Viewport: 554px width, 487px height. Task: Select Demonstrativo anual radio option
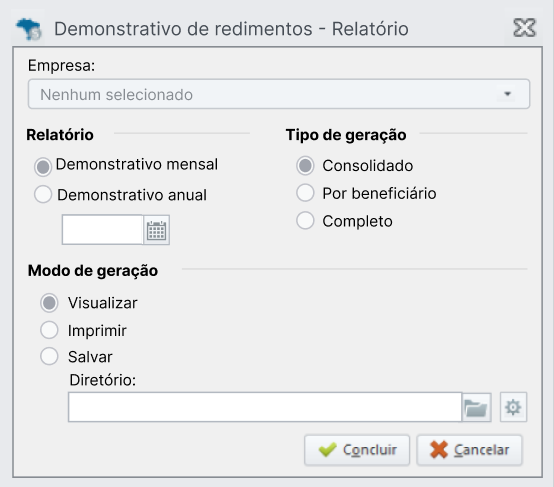click(x=43, y=194)
